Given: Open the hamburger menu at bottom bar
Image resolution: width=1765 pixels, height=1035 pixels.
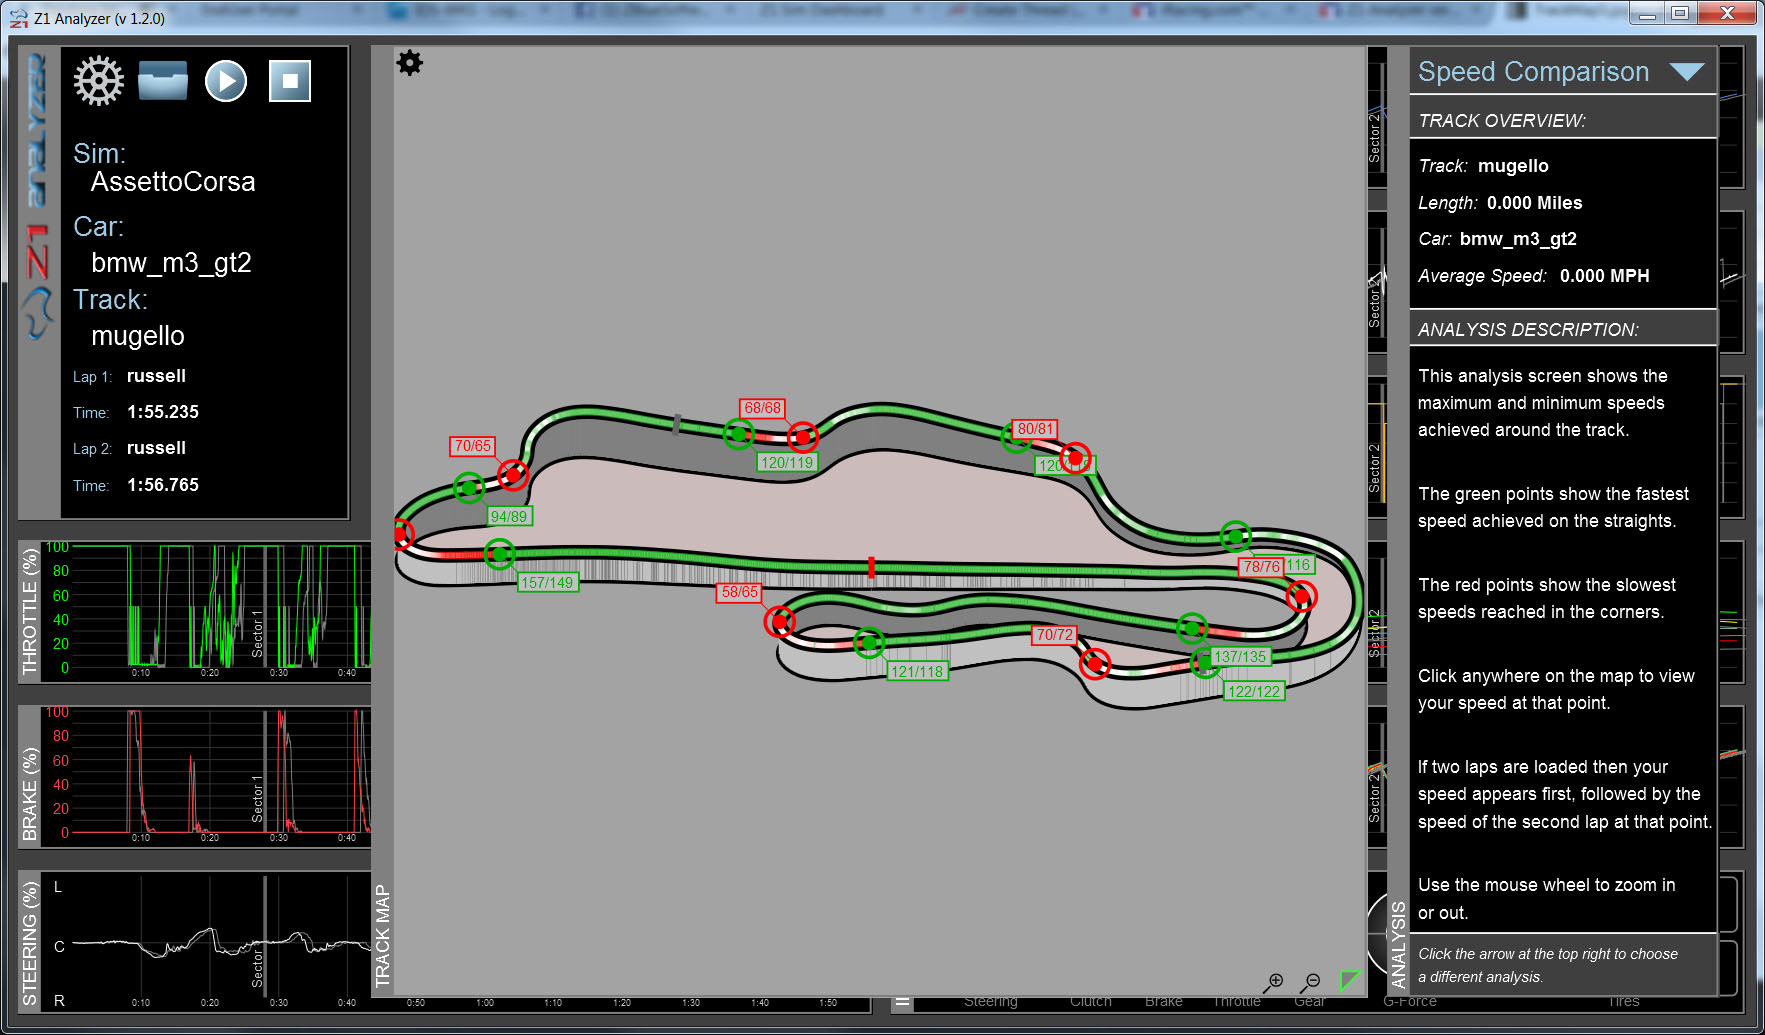Looking at the screenshot, I should (x=902, y=1002).
